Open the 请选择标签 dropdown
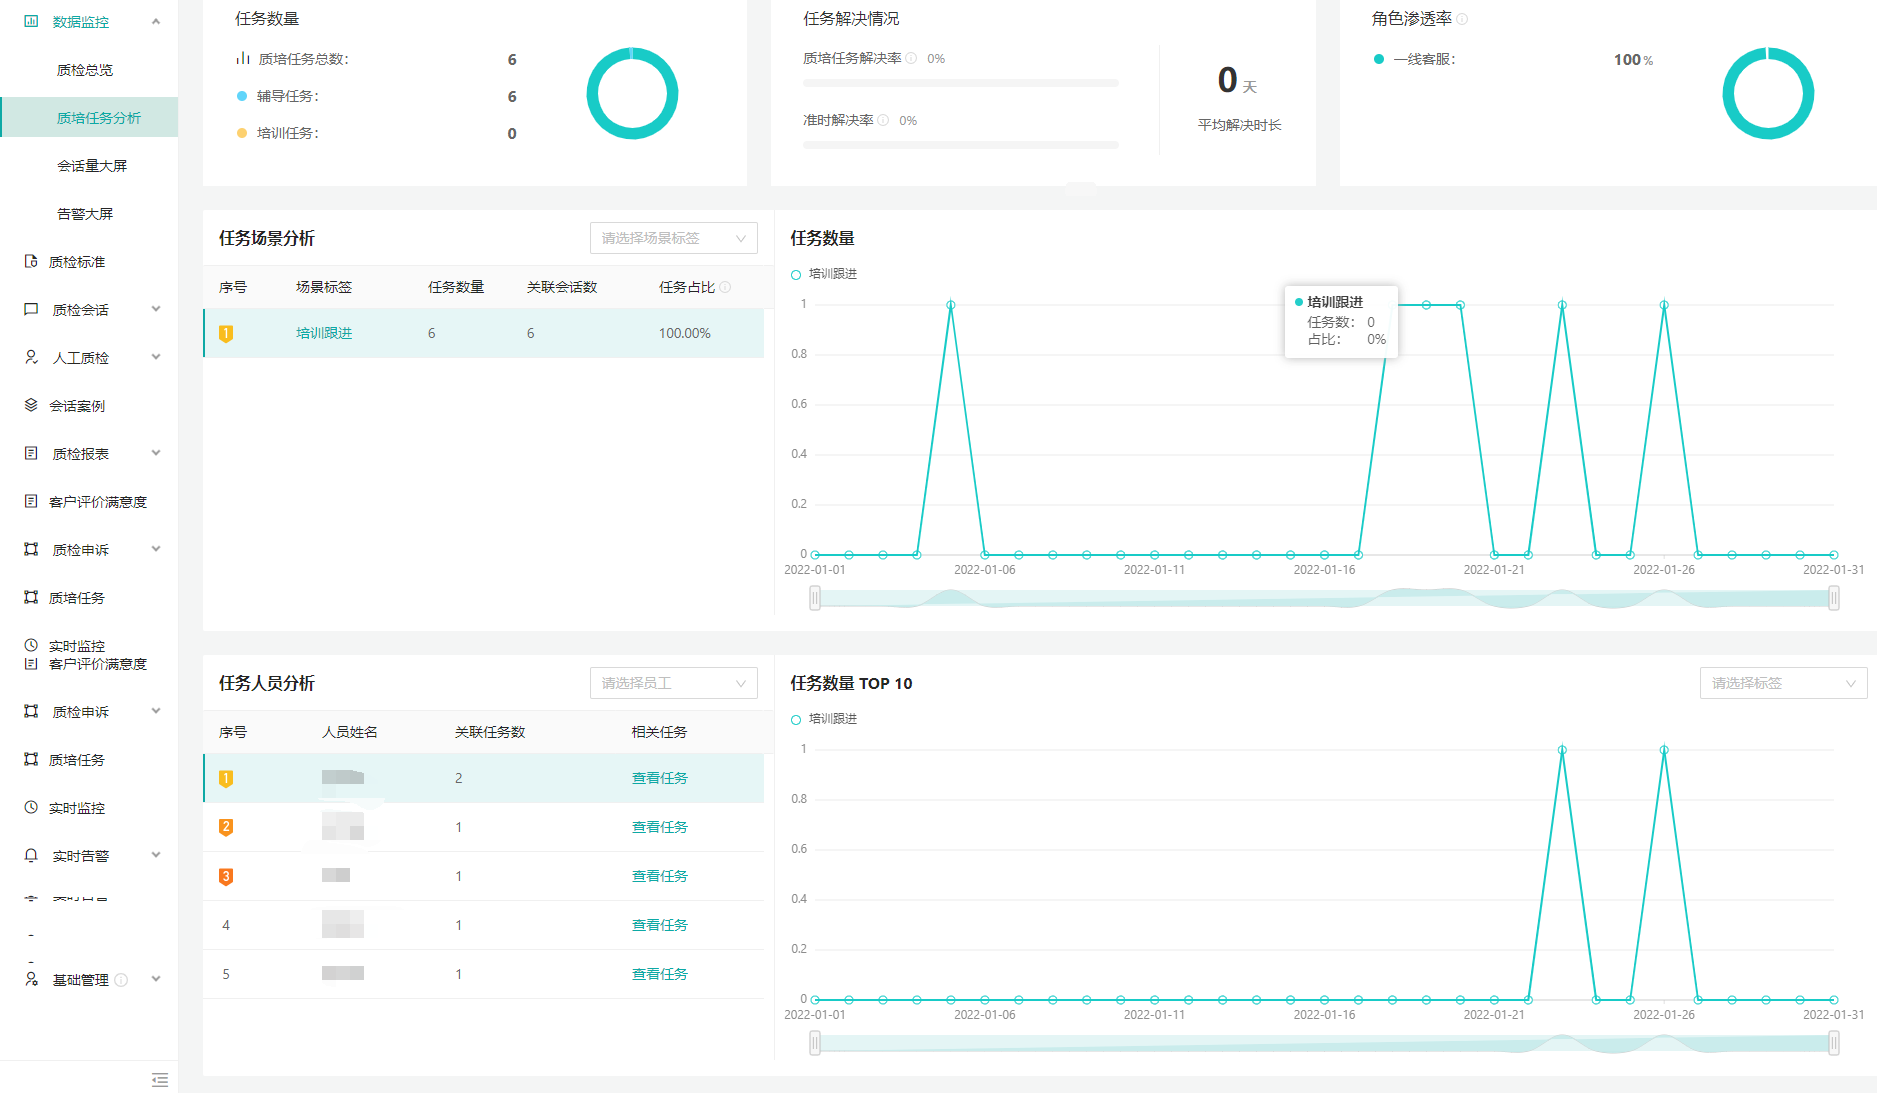The width and height of the screenshot is (1877, 1093). pos(1783,683)
